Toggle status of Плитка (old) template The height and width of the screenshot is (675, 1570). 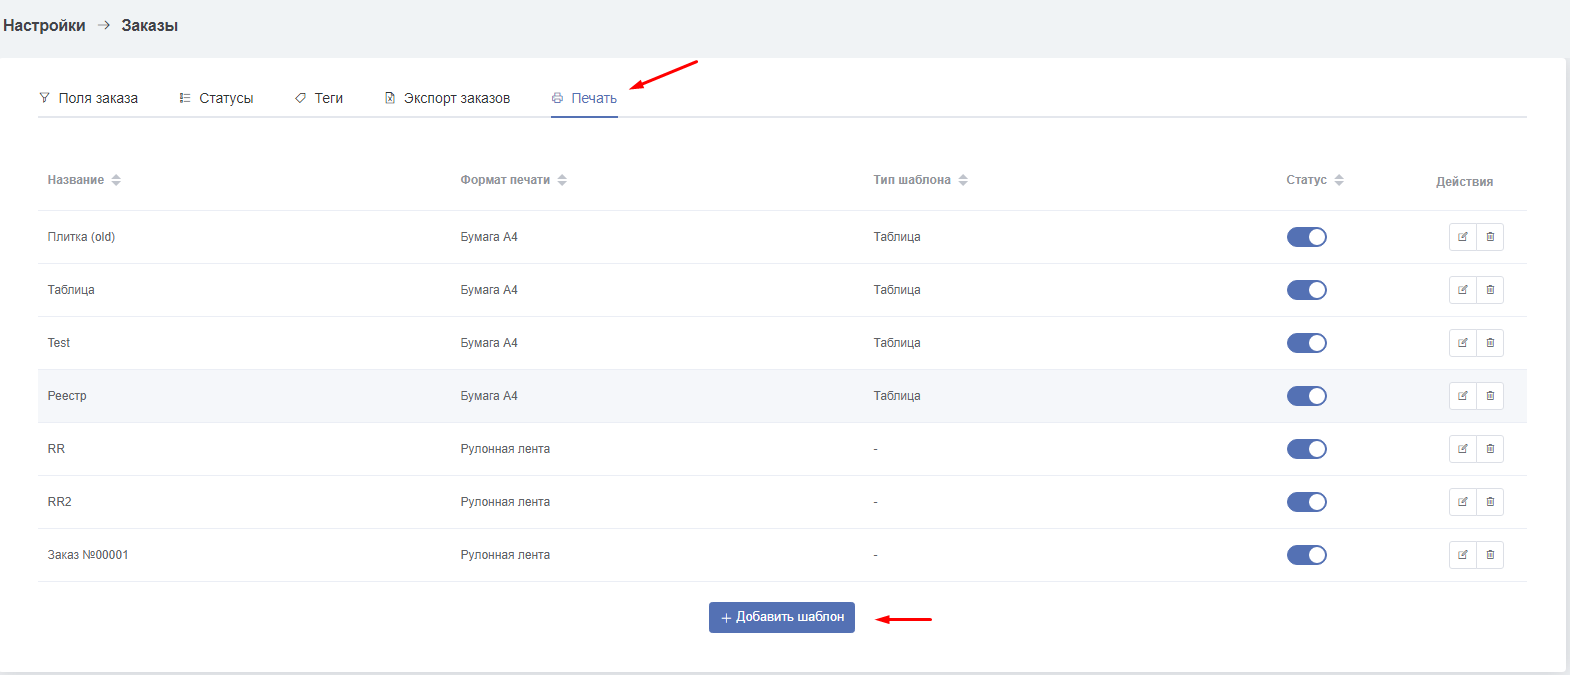point(1306,237)
